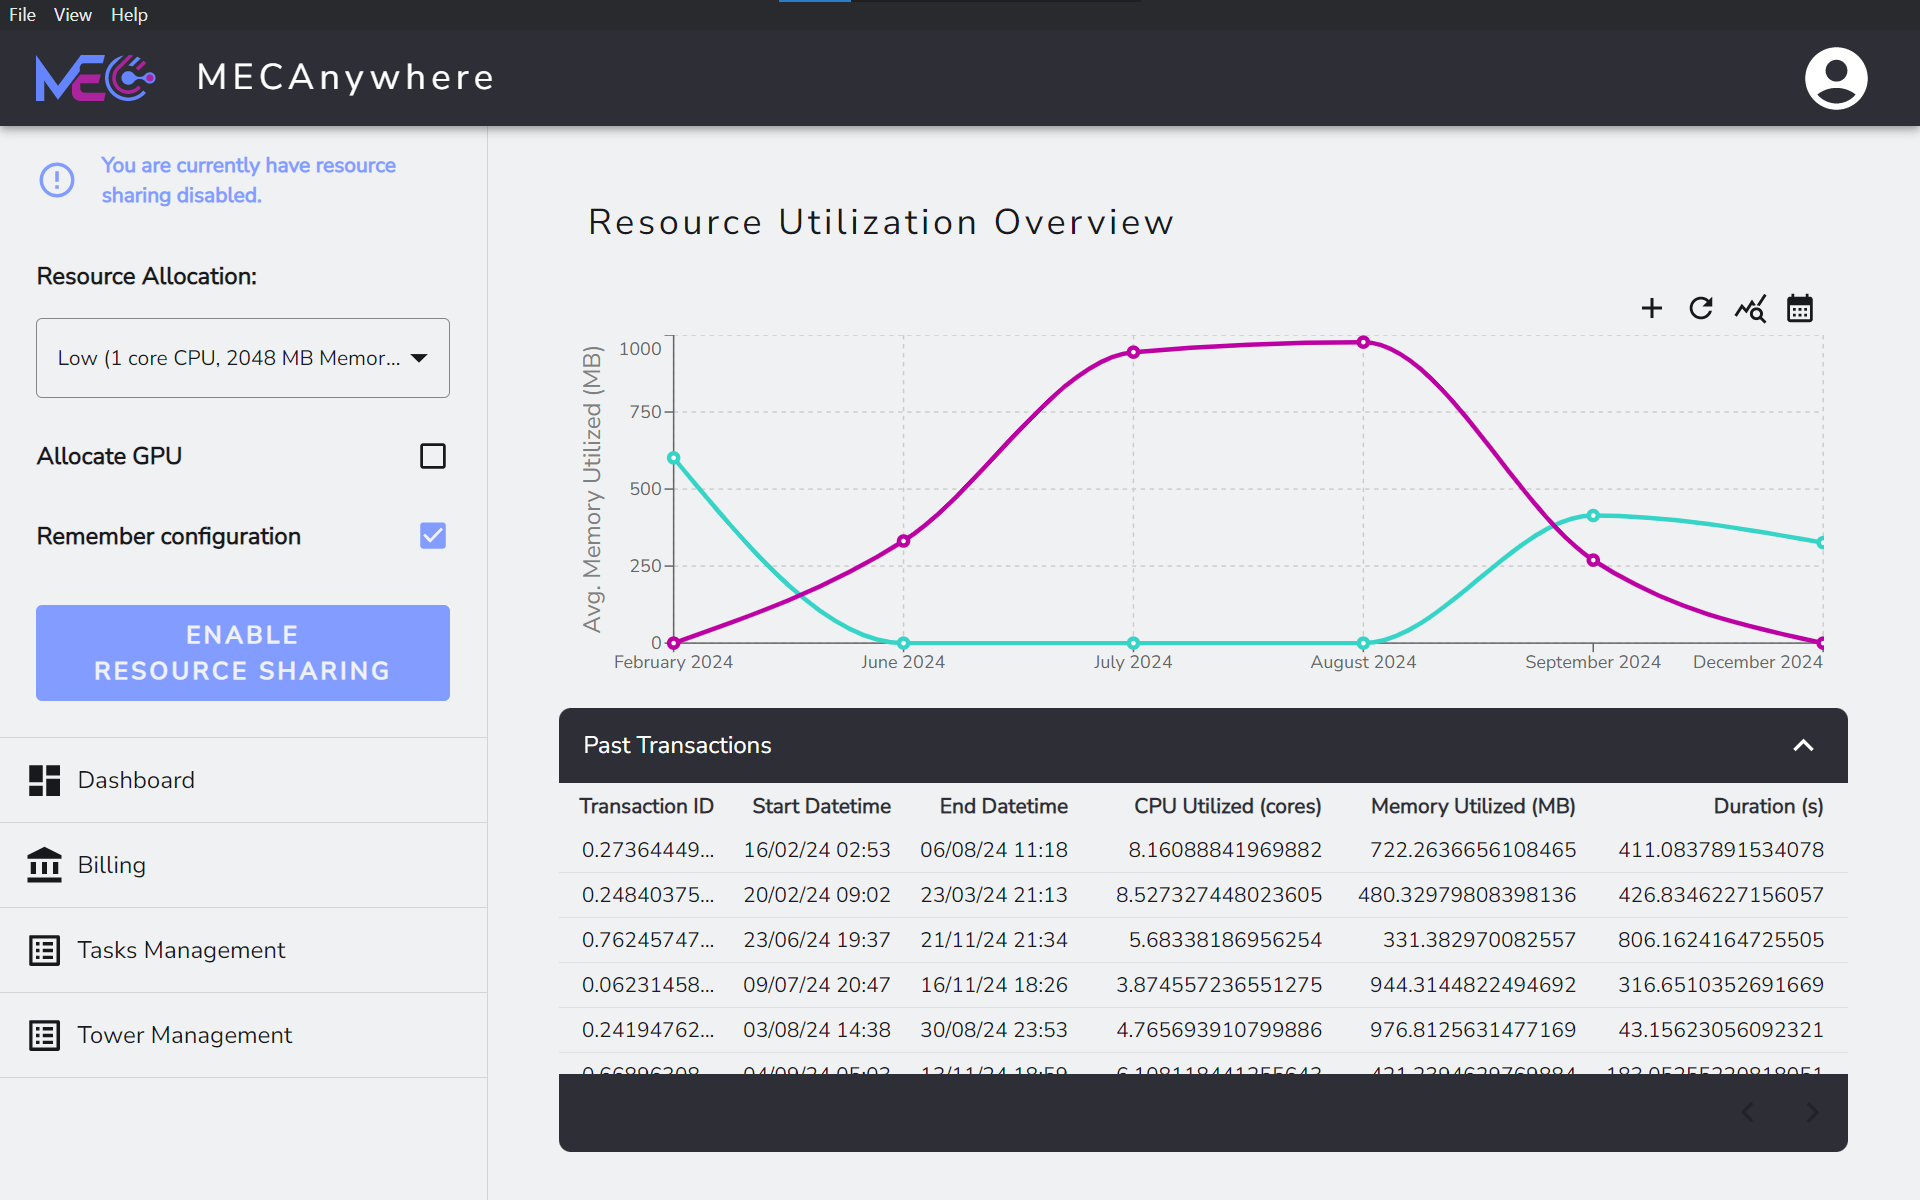Check the Allocate GPU checkbox
This screenshot has height=1200, width=1920.
click(x=433, y=456)
